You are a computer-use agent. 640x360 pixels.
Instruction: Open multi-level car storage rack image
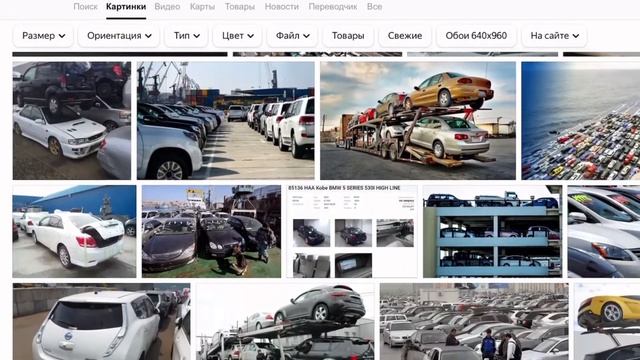(x=493, y=231)
